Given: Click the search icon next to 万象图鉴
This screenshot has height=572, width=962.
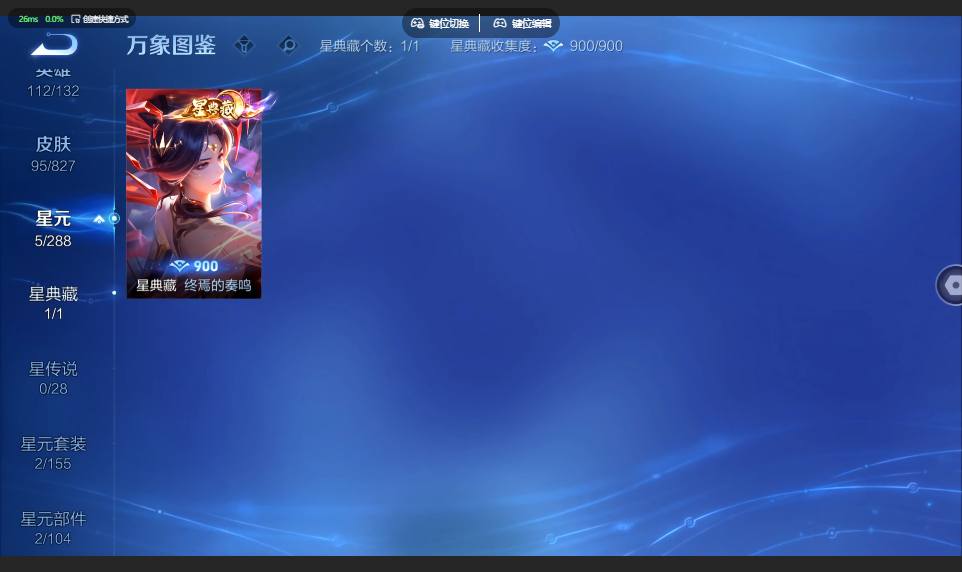Looking at the screenshot, I should click(x=288, y=45).
